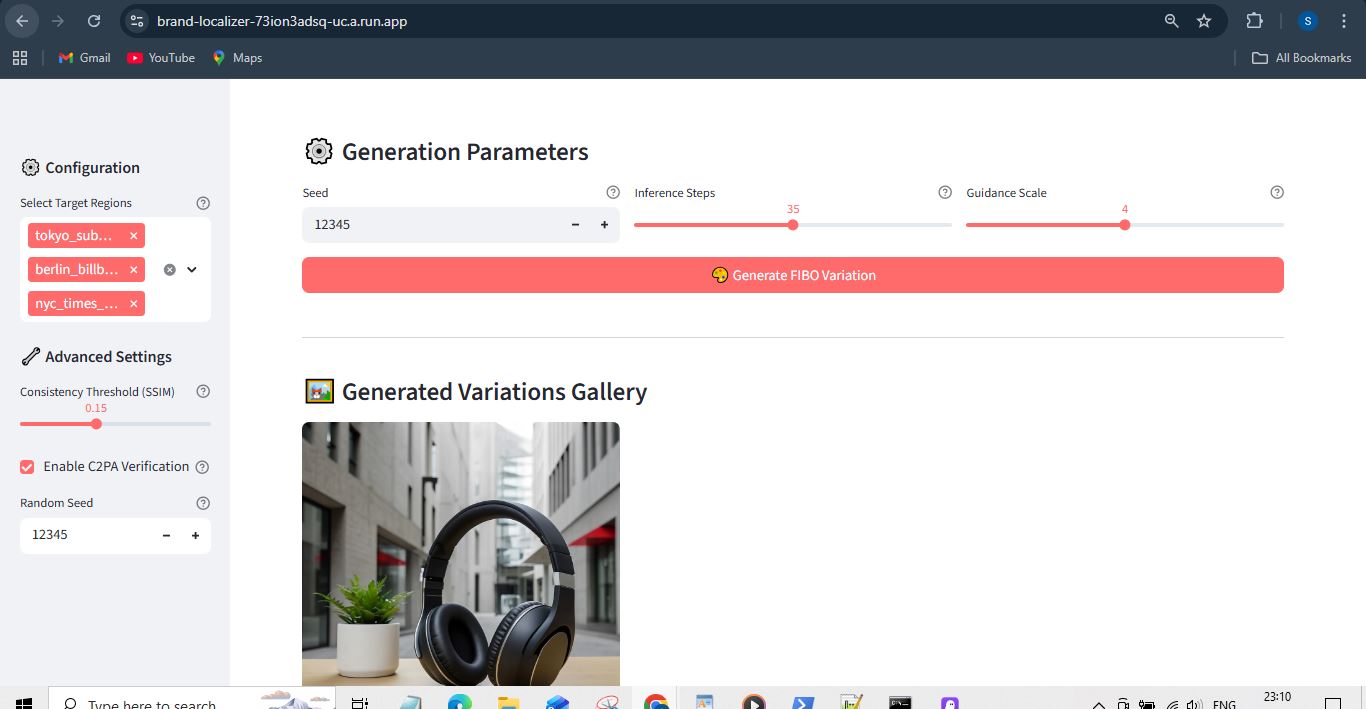Focus the Seed input field
The width and height of the screenshot is (1366, 709).
432,225
